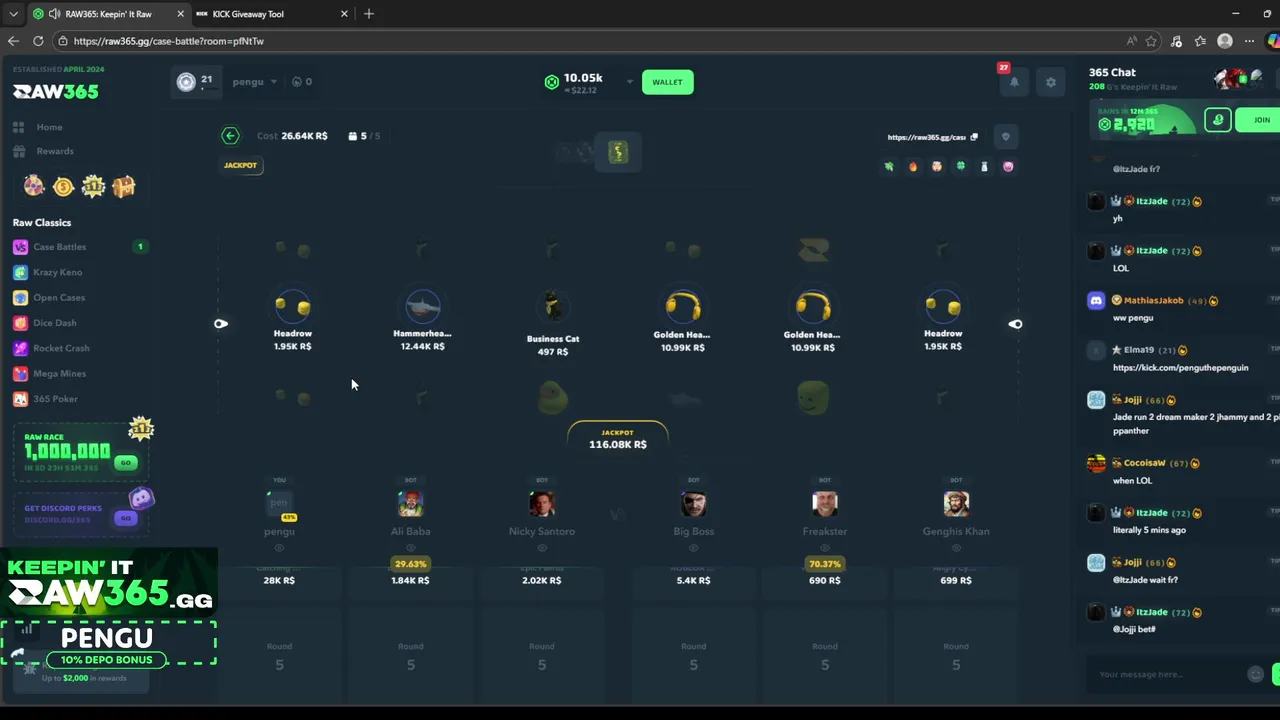Click Ali Baba bot avatar
The height and width of the screenshot is (720, 1280).
(x=410, y=503)
